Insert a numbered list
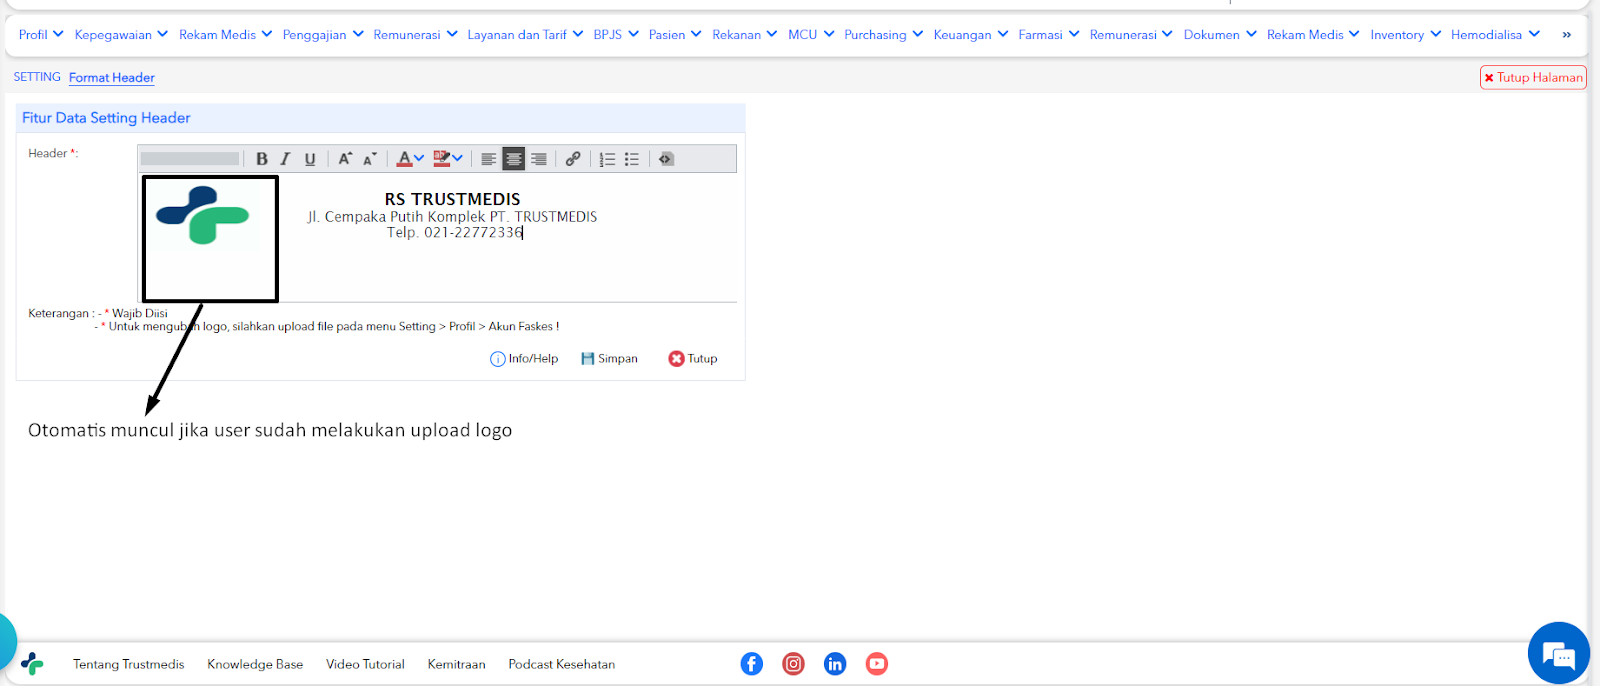 coord(607,159)
